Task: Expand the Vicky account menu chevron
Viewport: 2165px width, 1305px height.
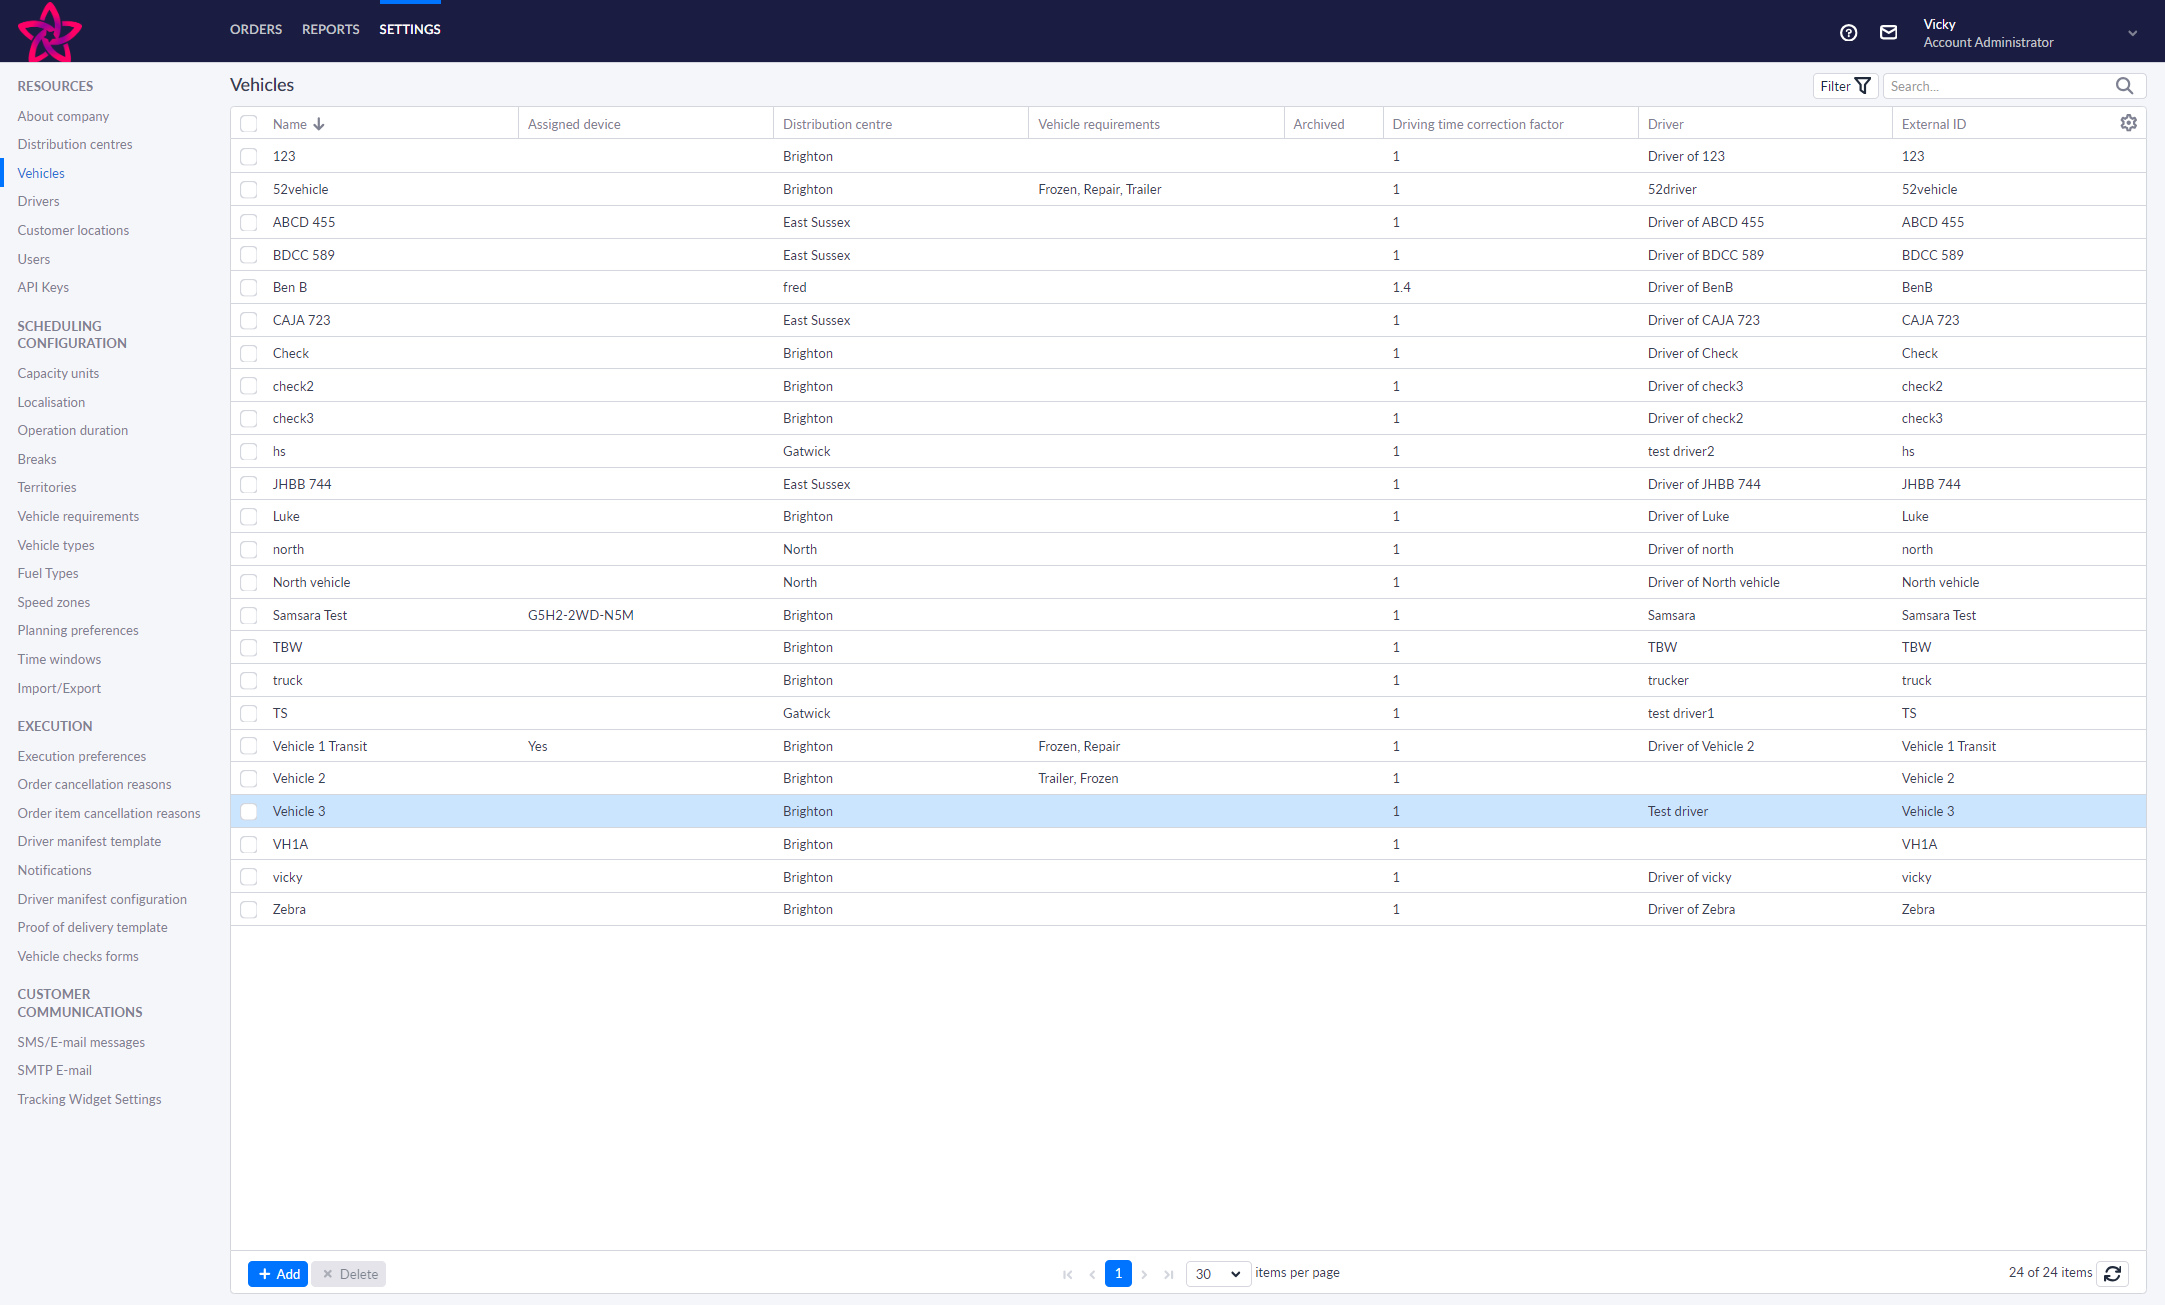Action: [2132, 33]
